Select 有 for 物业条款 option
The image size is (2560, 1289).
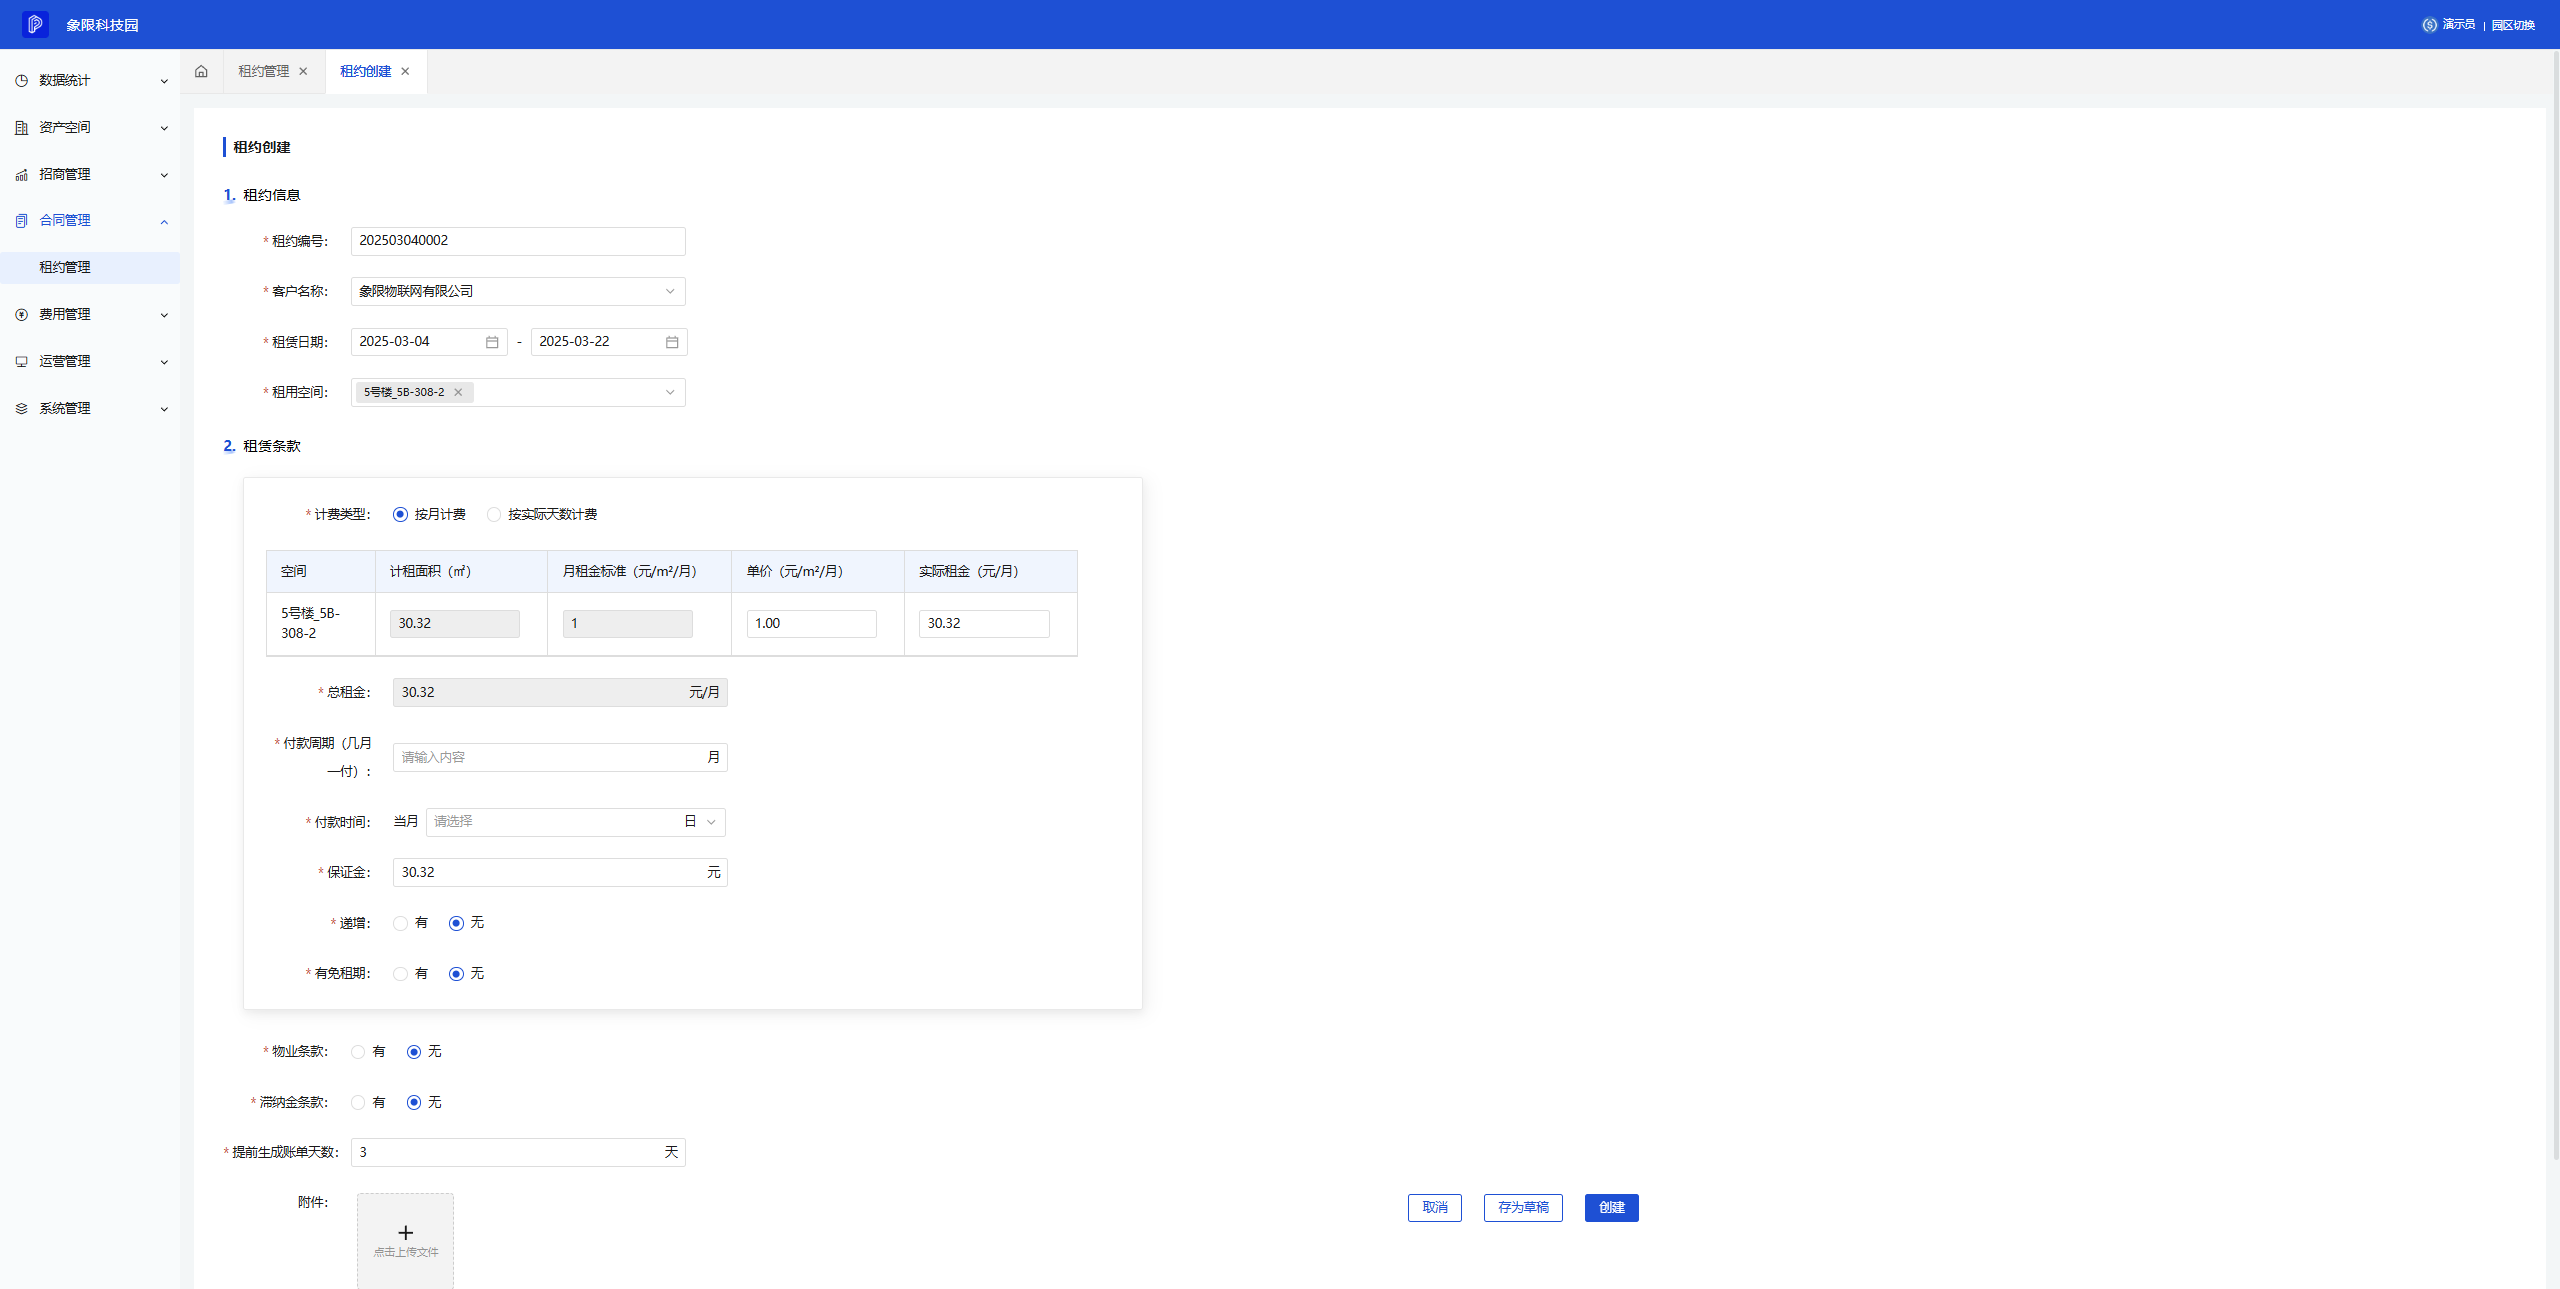[358, 1052]
